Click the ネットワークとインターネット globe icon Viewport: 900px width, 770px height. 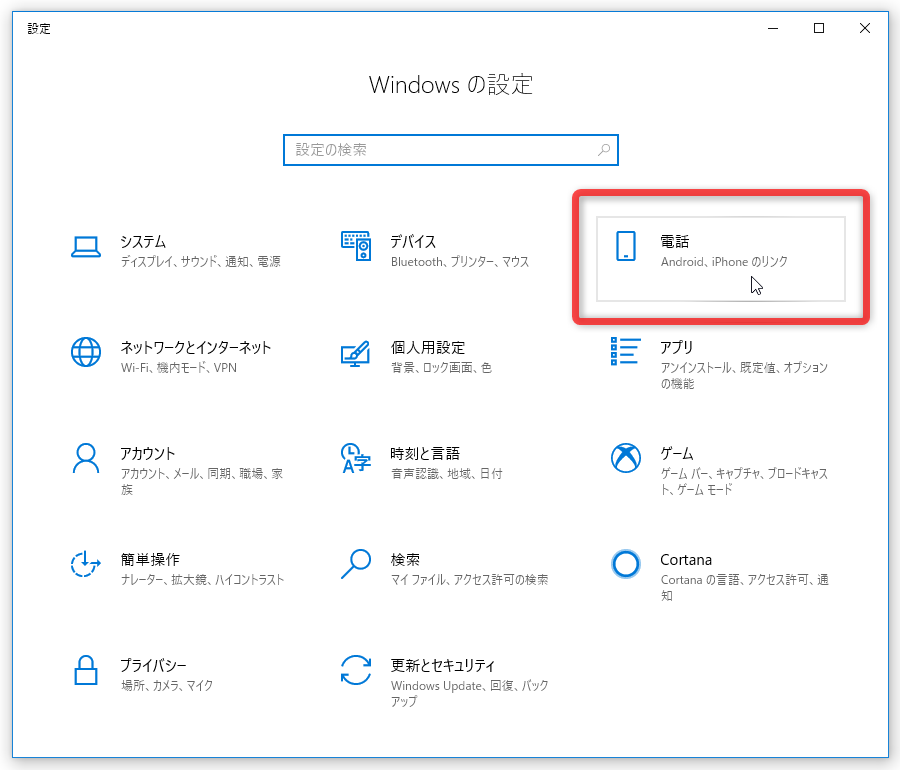pyautogui.click(x=86, y=352)
